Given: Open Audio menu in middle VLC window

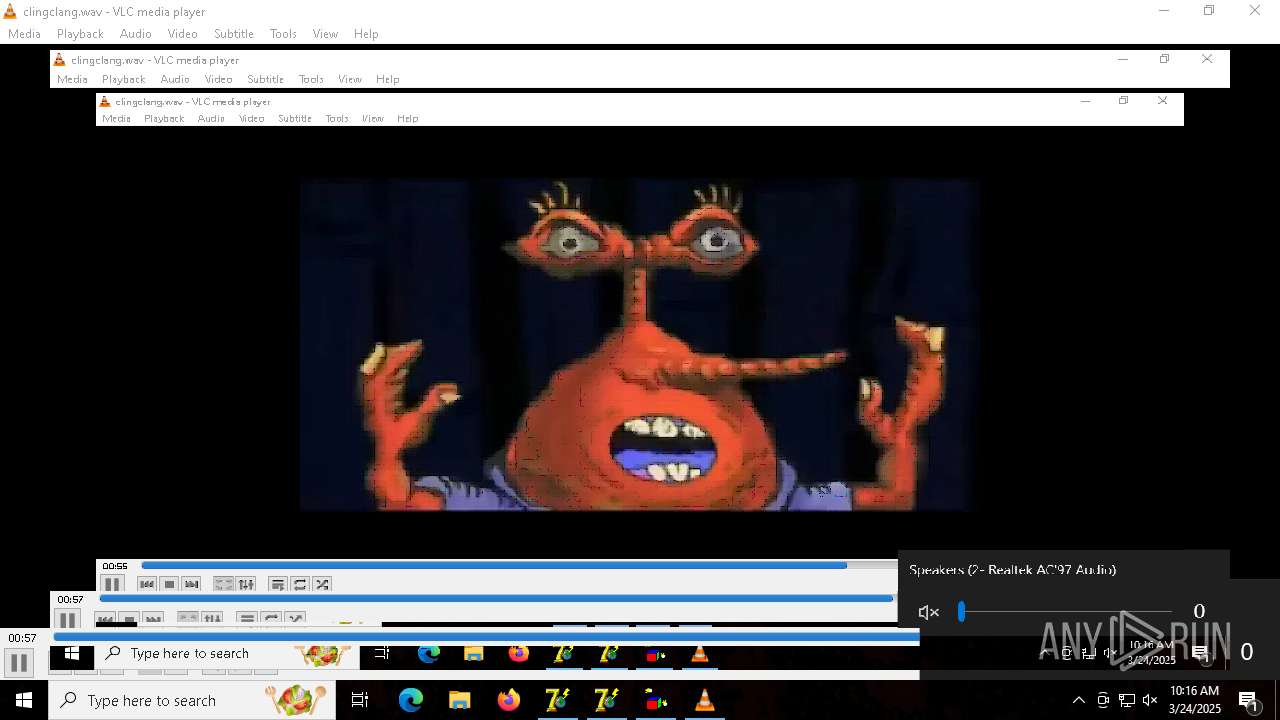Looking at the screenshot, I should coord(175,79).
